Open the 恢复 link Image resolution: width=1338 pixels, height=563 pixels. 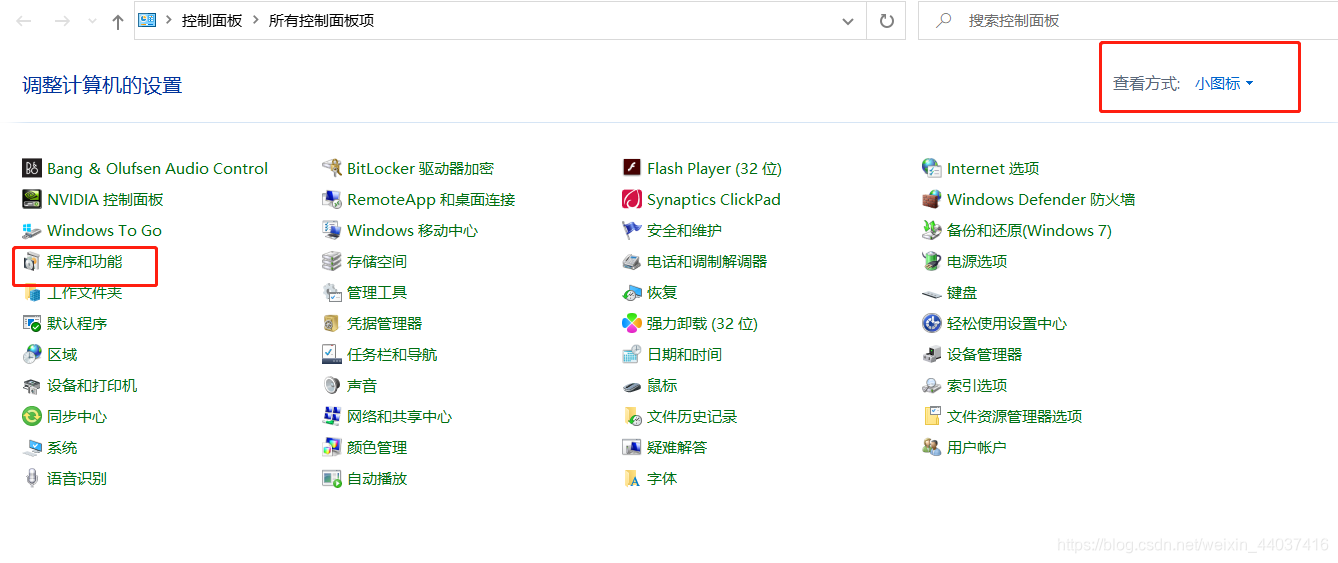[x=662, y=292]
